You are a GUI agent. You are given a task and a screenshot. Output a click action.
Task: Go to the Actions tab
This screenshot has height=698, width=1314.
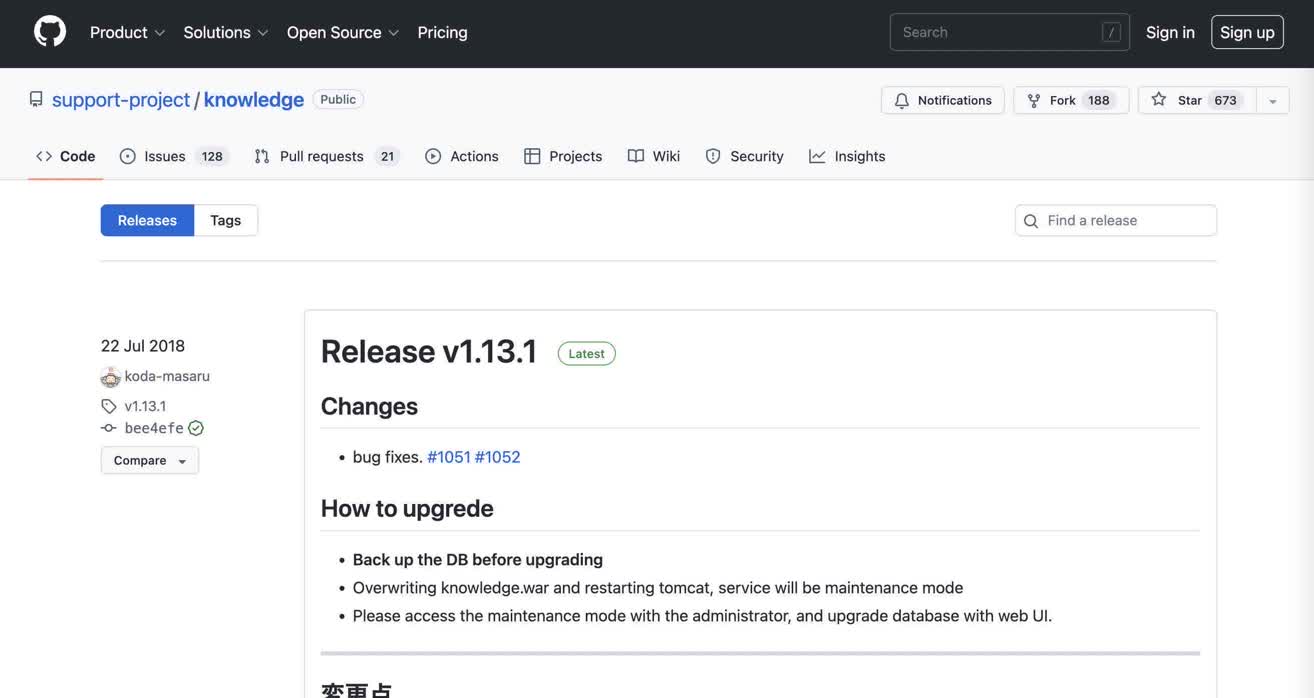pyautogui.click(x=462, y=156)
